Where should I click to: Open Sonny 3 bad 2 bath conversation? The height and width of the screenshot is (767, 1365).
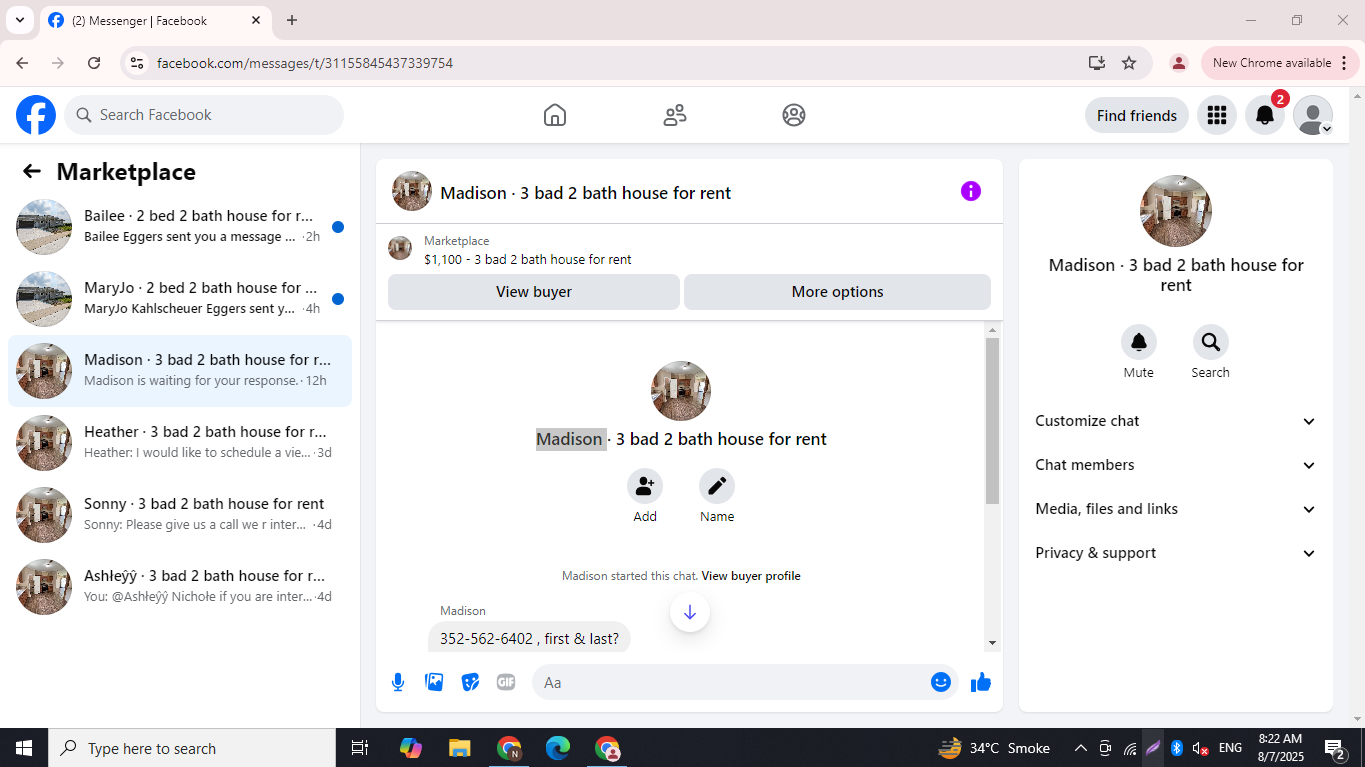[180, 515]
